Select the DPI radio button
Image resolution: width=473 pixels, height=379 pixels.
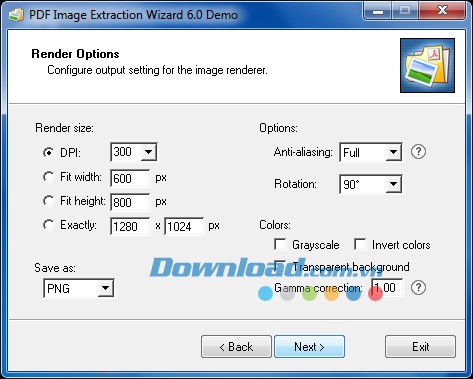(48, 153)
